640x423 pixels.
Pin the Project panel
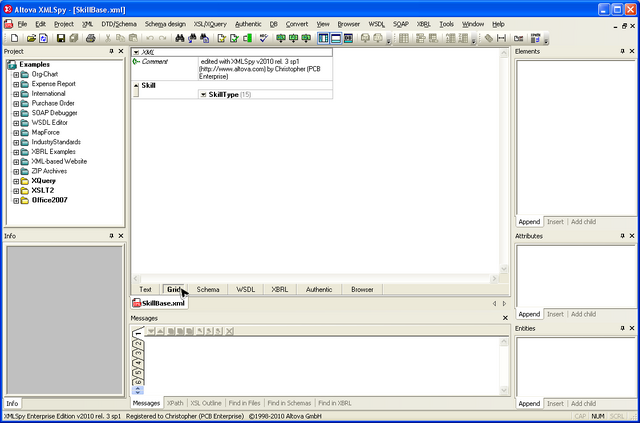(111, 51)
